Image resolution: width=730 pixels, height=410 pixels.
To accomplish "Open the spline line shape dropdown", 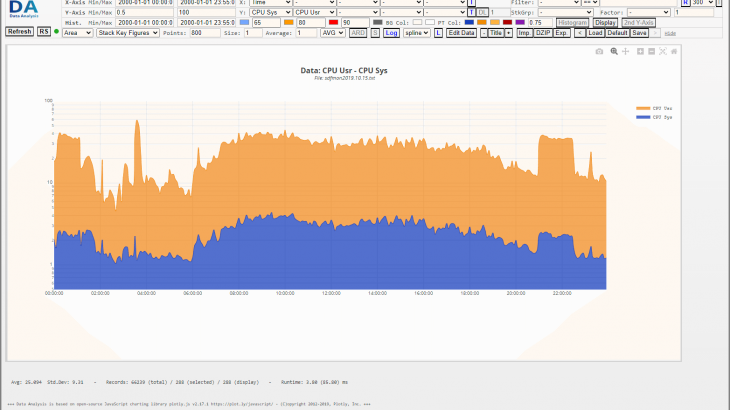I will coord(416,33).
